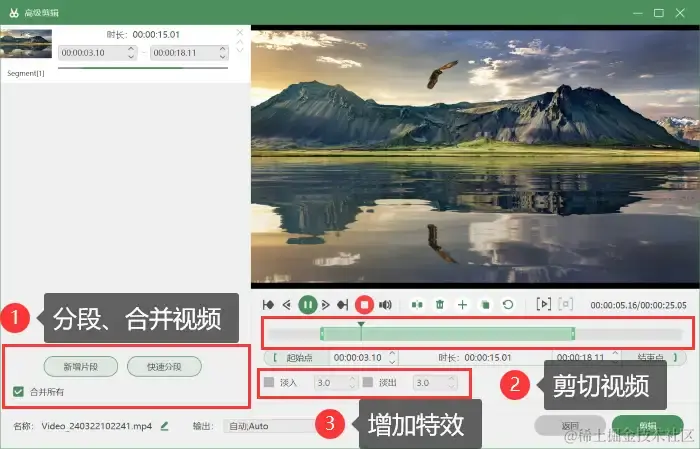Click the copy segment icon

tap(485, 305)
